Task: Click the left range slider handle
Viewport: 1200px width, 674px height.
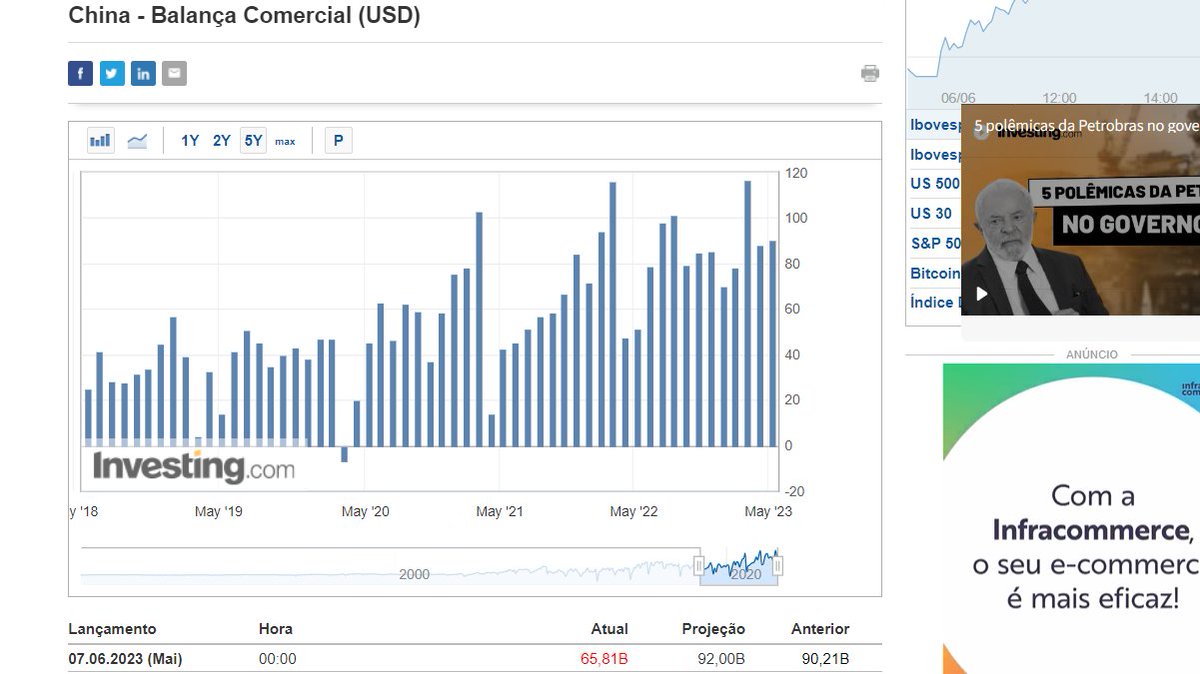Action: [x=700, y=567]
